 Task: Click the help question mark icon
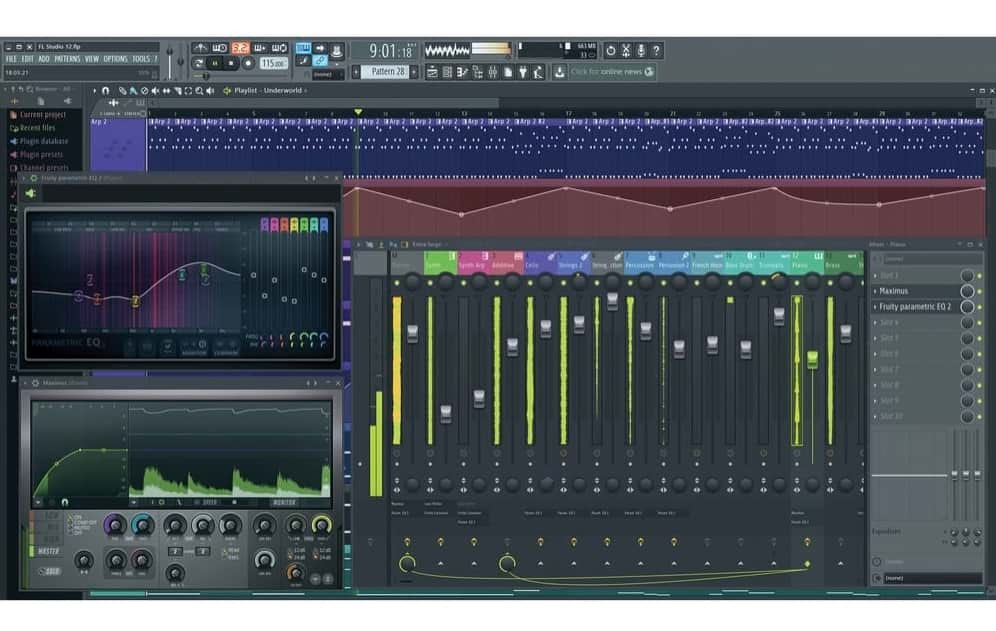point(656,51)
